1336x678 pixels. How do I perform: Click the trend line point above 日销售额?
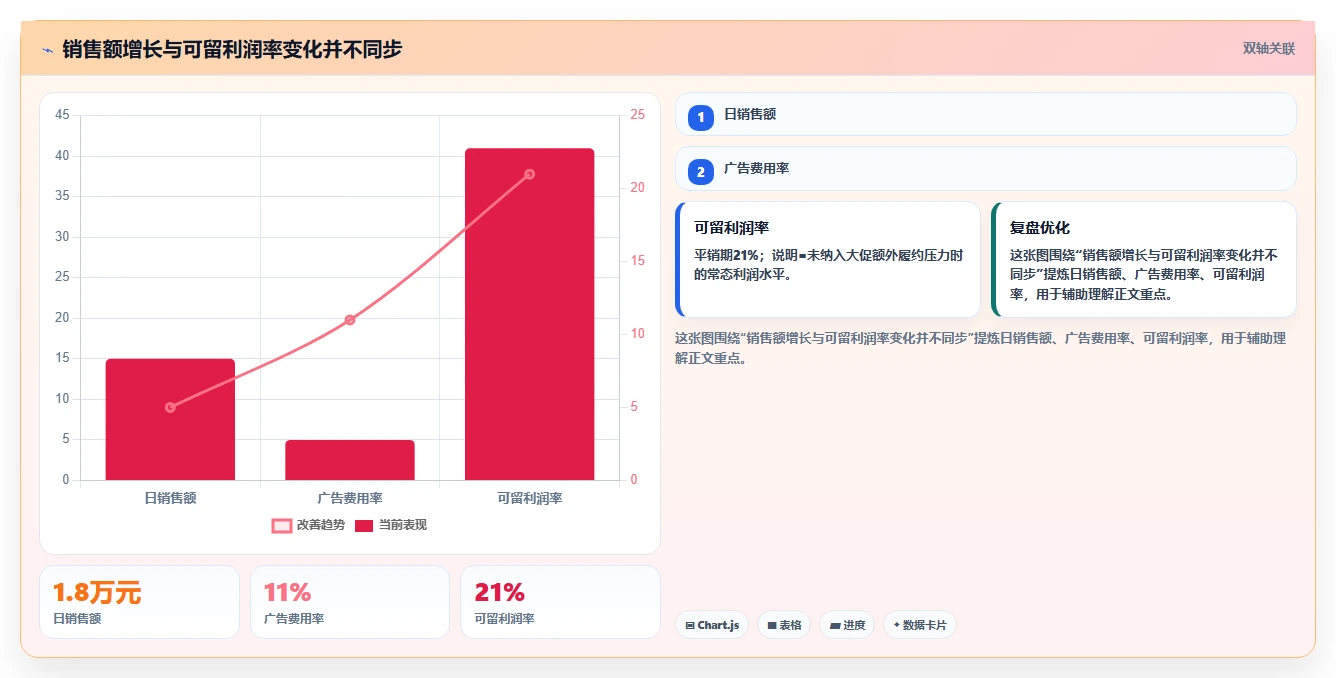click(170, 407)
